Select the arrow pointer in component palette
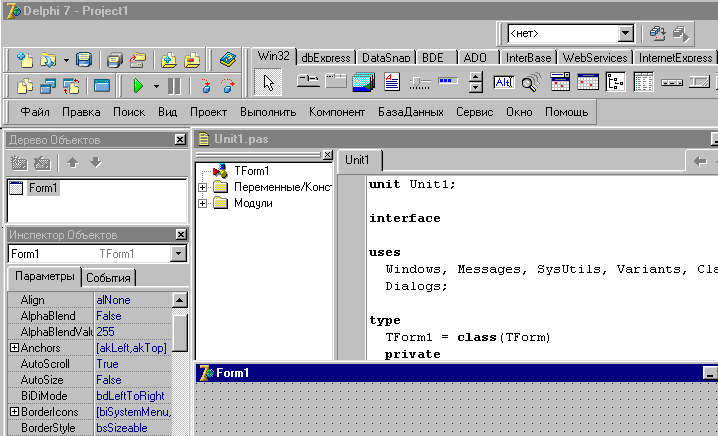This screenshot has width=718, height=436. pos(268,82)
